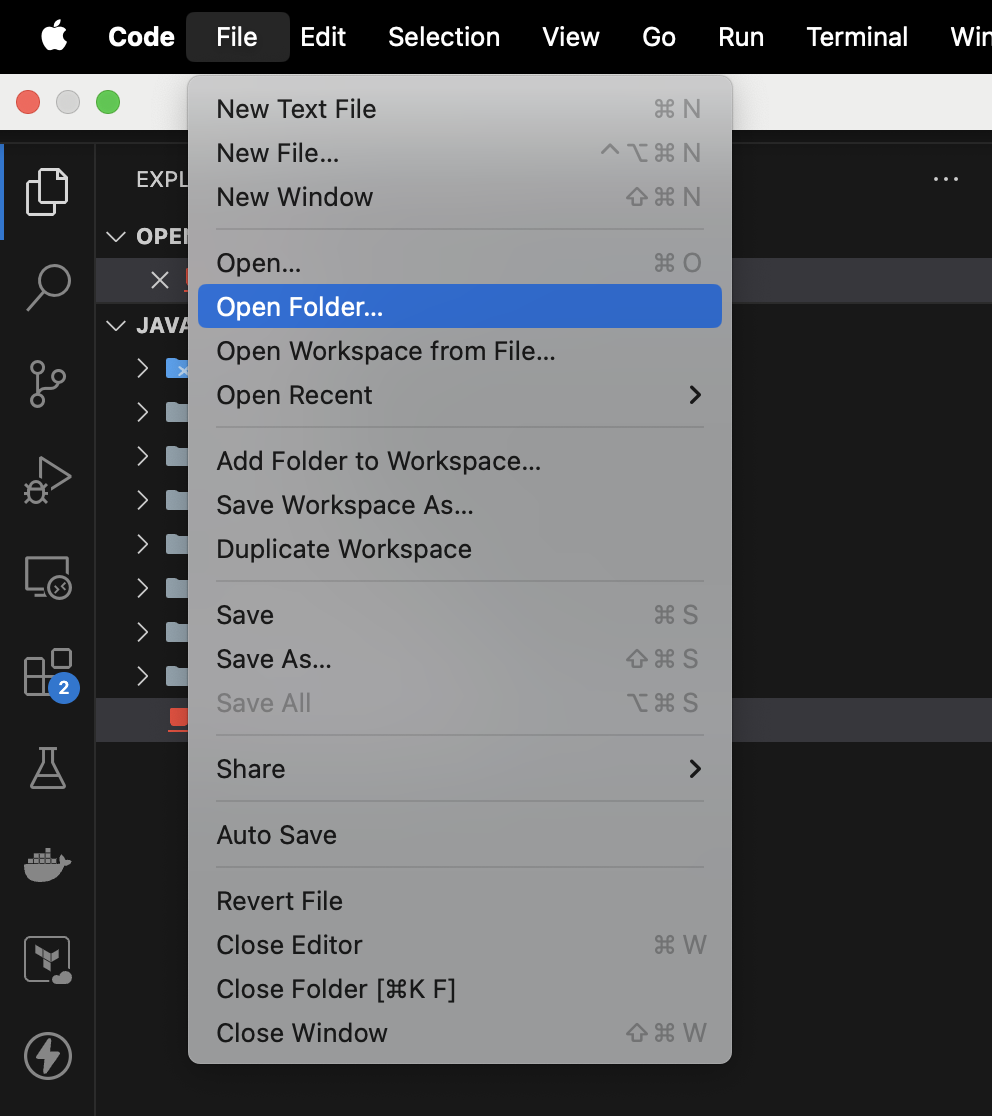Open Run and Debug view icon
992x1116 pixels.
tap(47, 480)
